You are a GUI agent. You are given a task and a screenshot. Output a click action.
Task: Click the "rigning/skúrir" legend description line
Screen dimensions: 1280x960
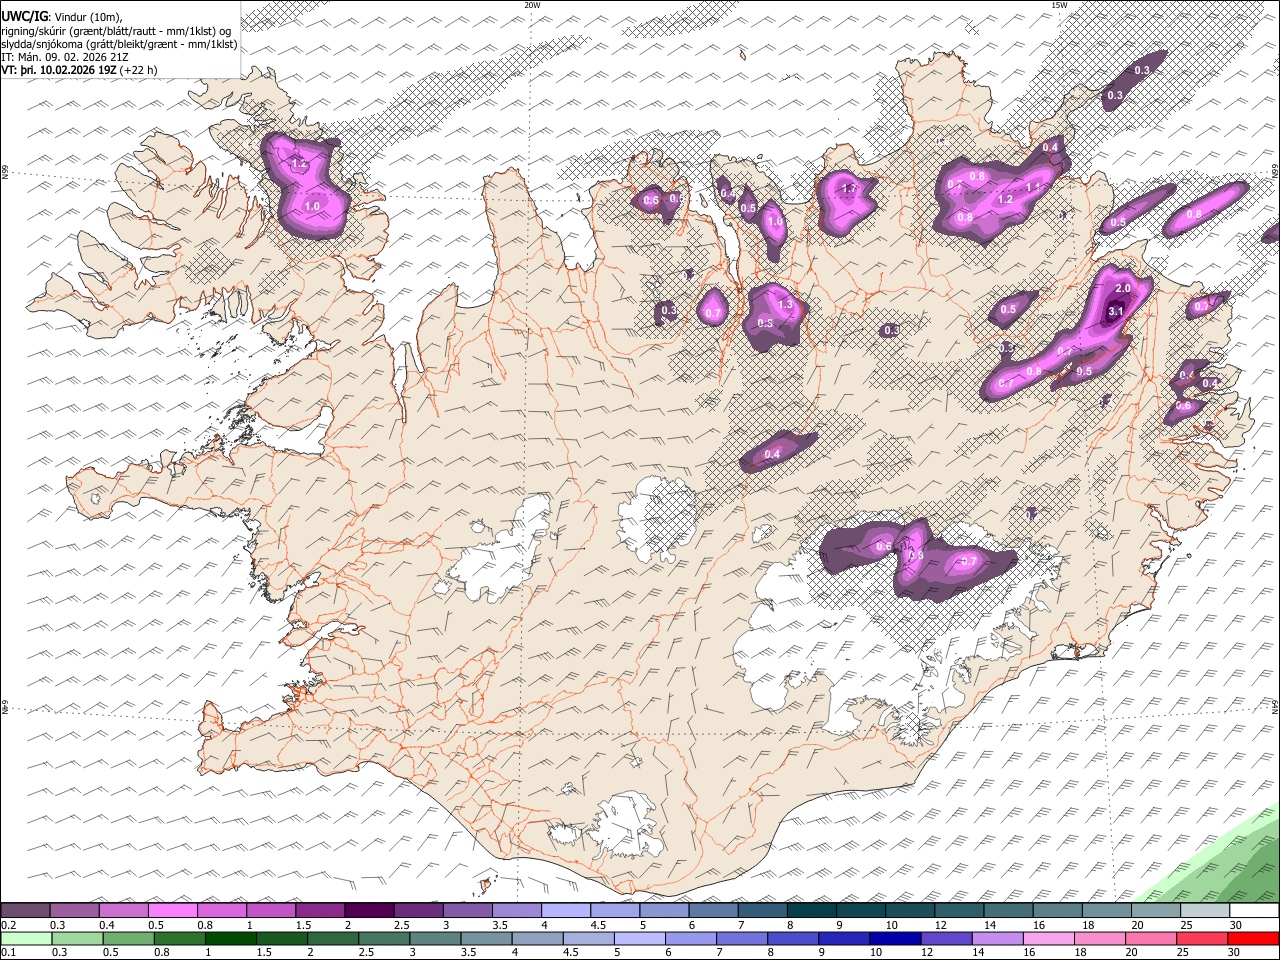click(116, 31)
